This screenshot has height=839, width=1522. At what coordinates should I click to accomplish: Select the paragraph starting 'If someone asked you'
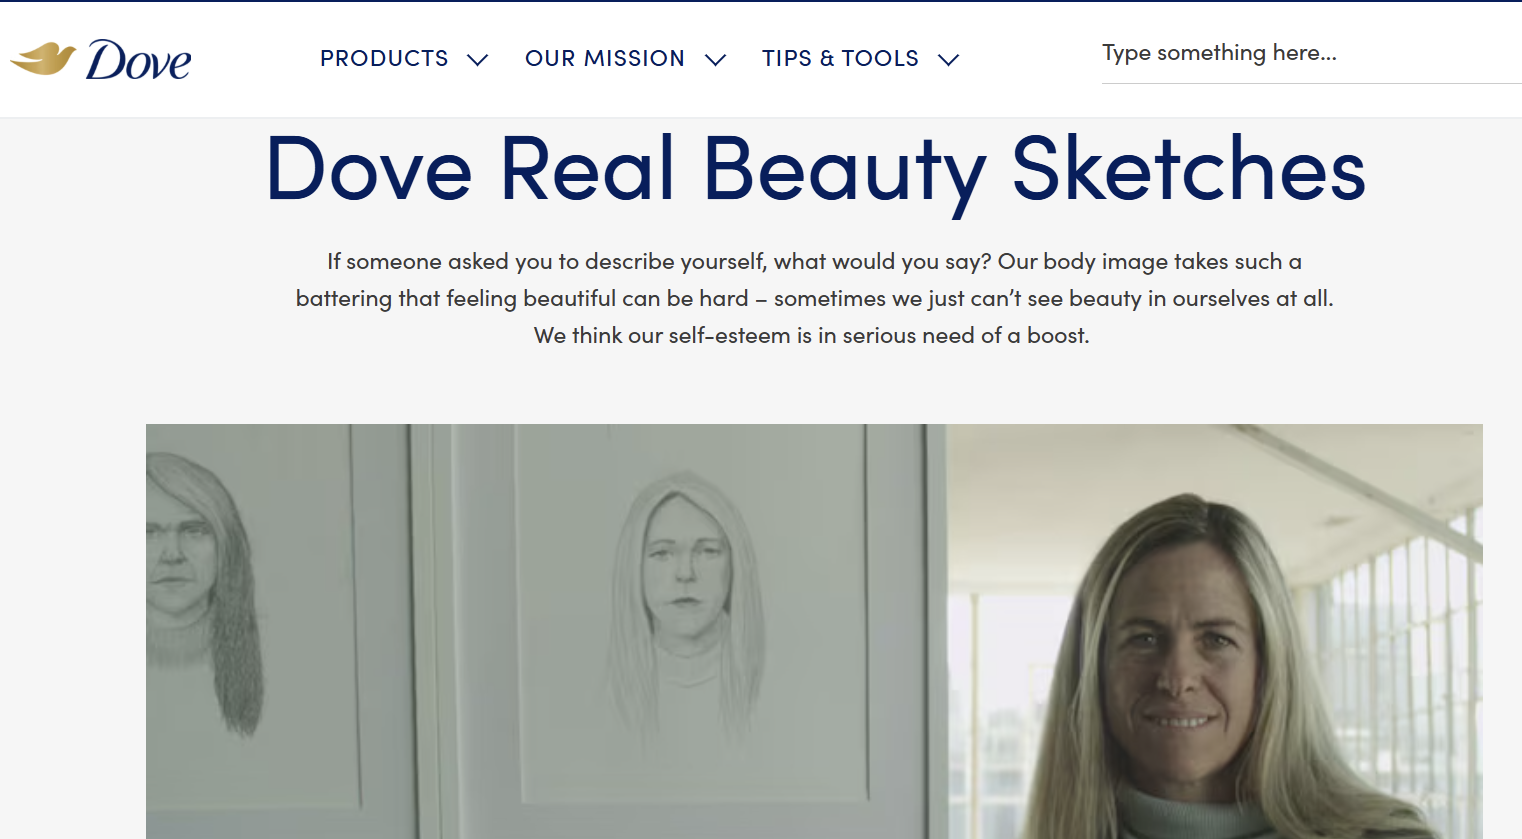(x=814, y=298)
